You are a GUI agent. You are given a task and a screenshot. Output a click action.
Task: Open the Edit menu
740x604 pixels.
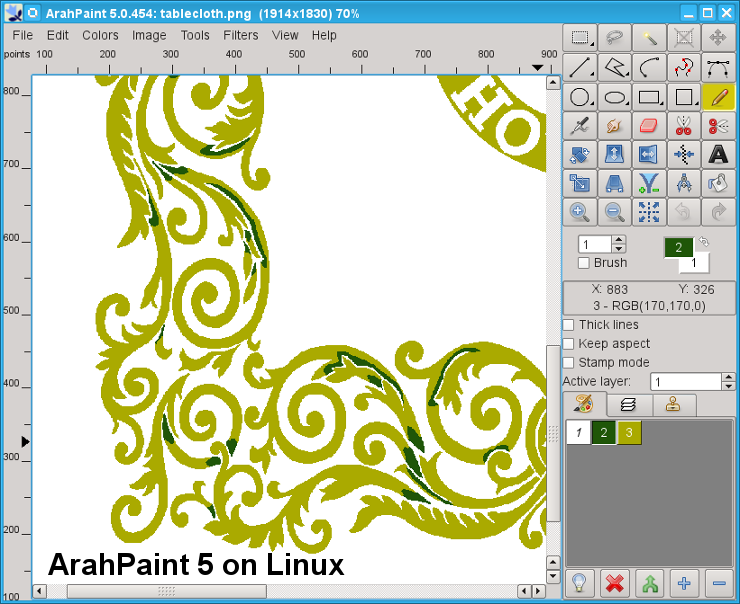tap(58, 35)
